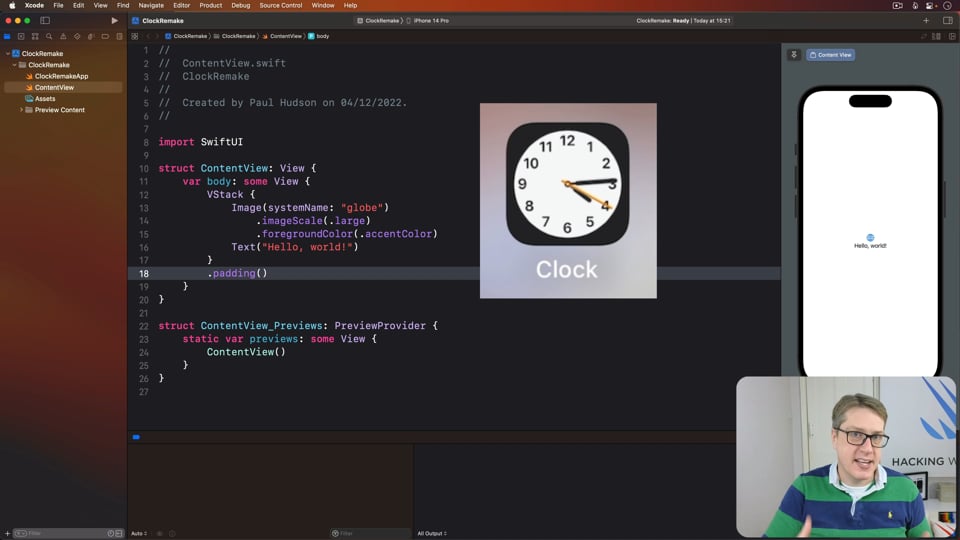The height and width of the screenshot is (540, 960).
Task: Add file with navigator plus button
Action: pos(7,533)
